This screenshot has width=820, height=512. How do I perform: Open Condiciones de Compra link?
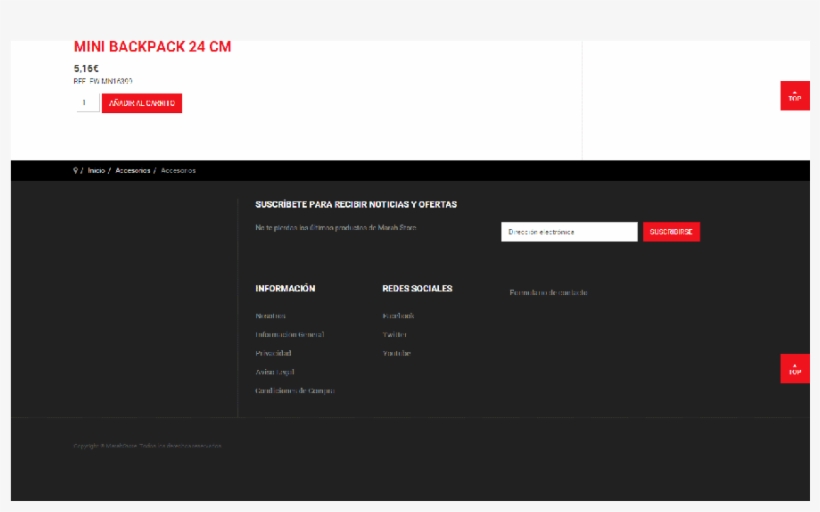pos(295,391)
